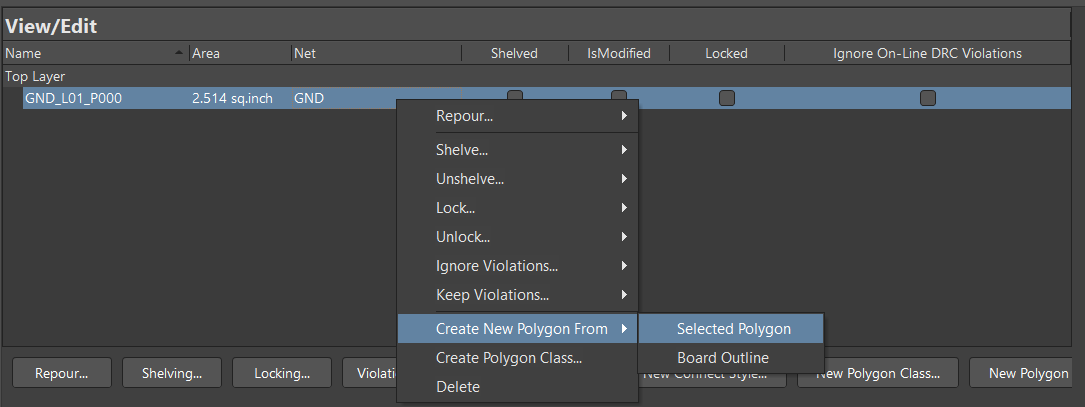Screen dimensions: 1085x407
Task: Click the New Polygon Class button
Action: pyautogui.click(x=877, y=373)
